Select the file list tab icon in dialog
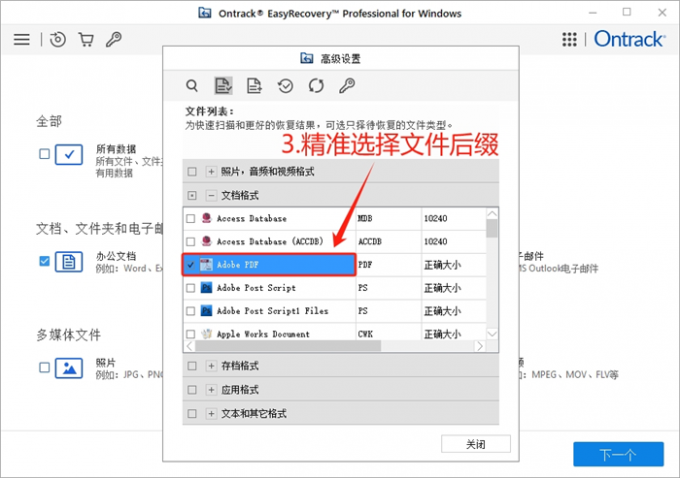Image resolution: width=680 pixels, height=478 pixels. [223, 85]
